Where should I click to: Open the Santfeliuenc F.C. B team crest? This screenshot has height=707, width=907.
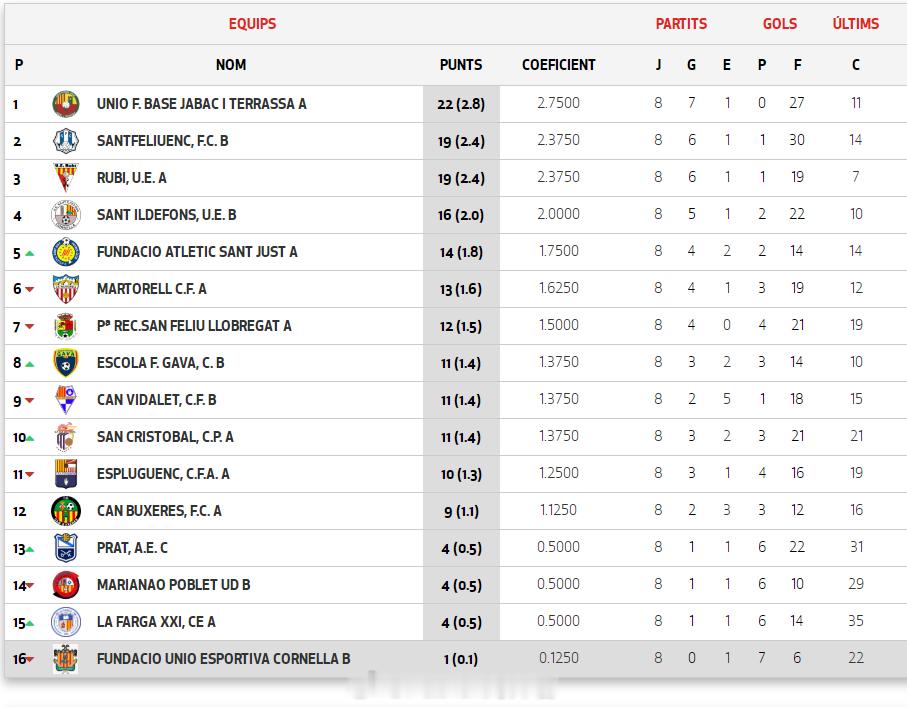65,141
